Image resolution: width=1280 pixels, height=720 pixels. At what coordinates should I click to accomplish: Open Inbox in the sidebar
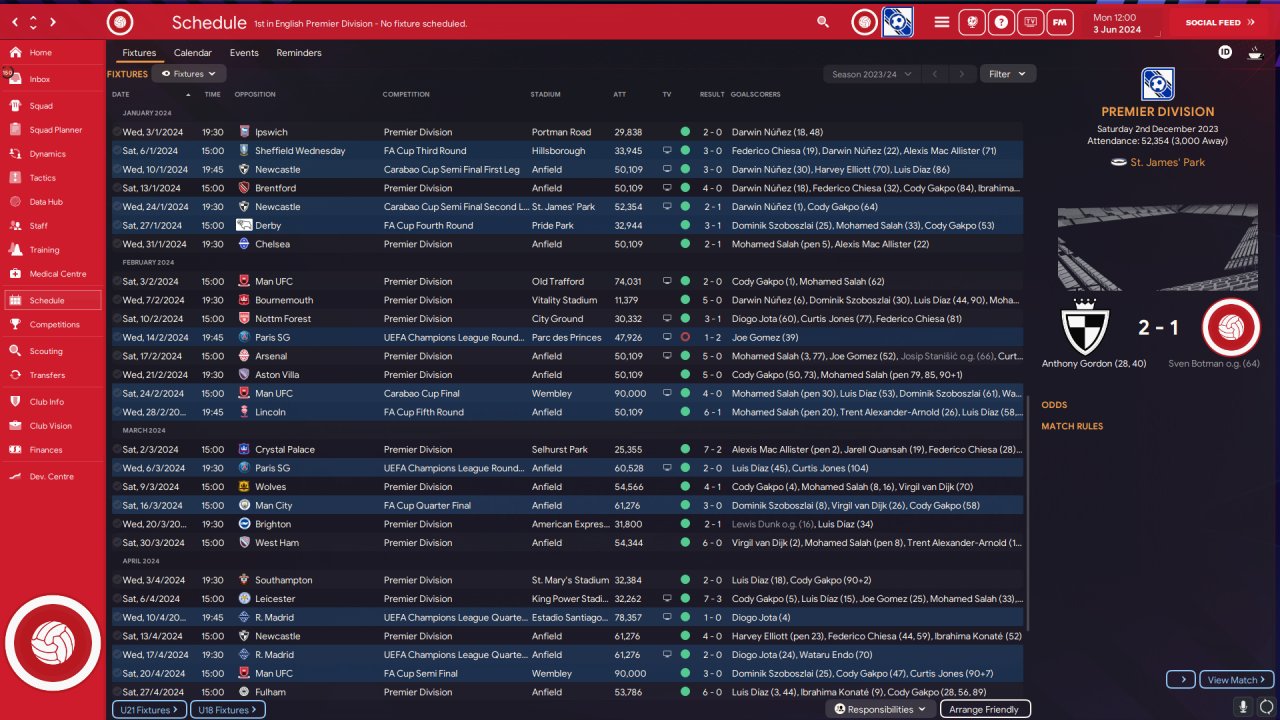coord(52,79)
